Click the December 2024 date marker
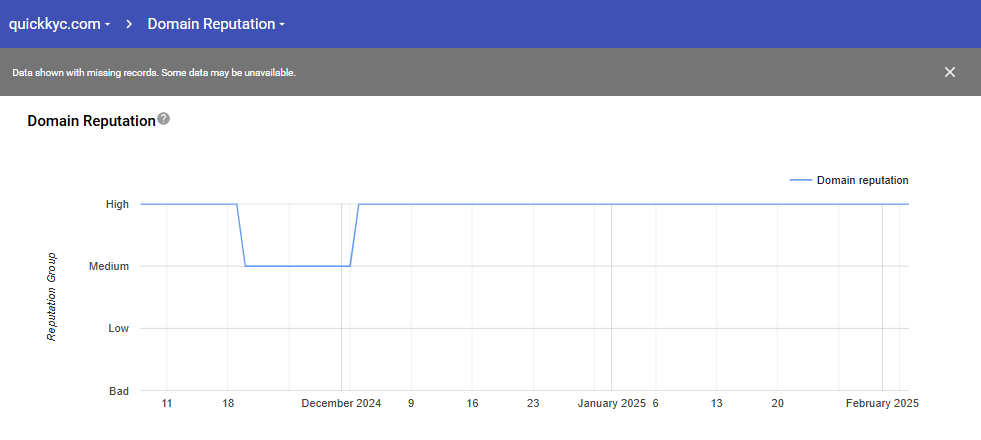The width and height of the screenshot is (981, 440). tap(341, 403)
